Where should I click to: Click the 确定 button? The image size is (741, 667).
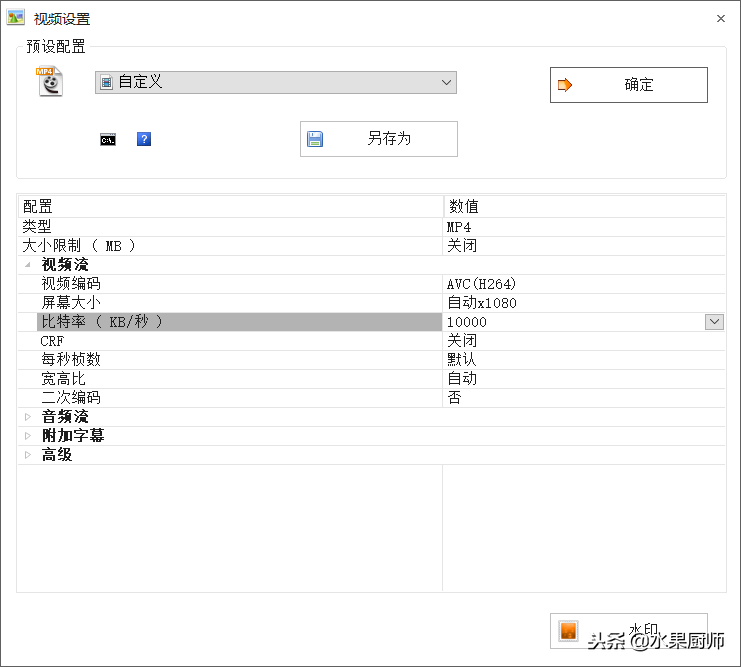point(629,85)
